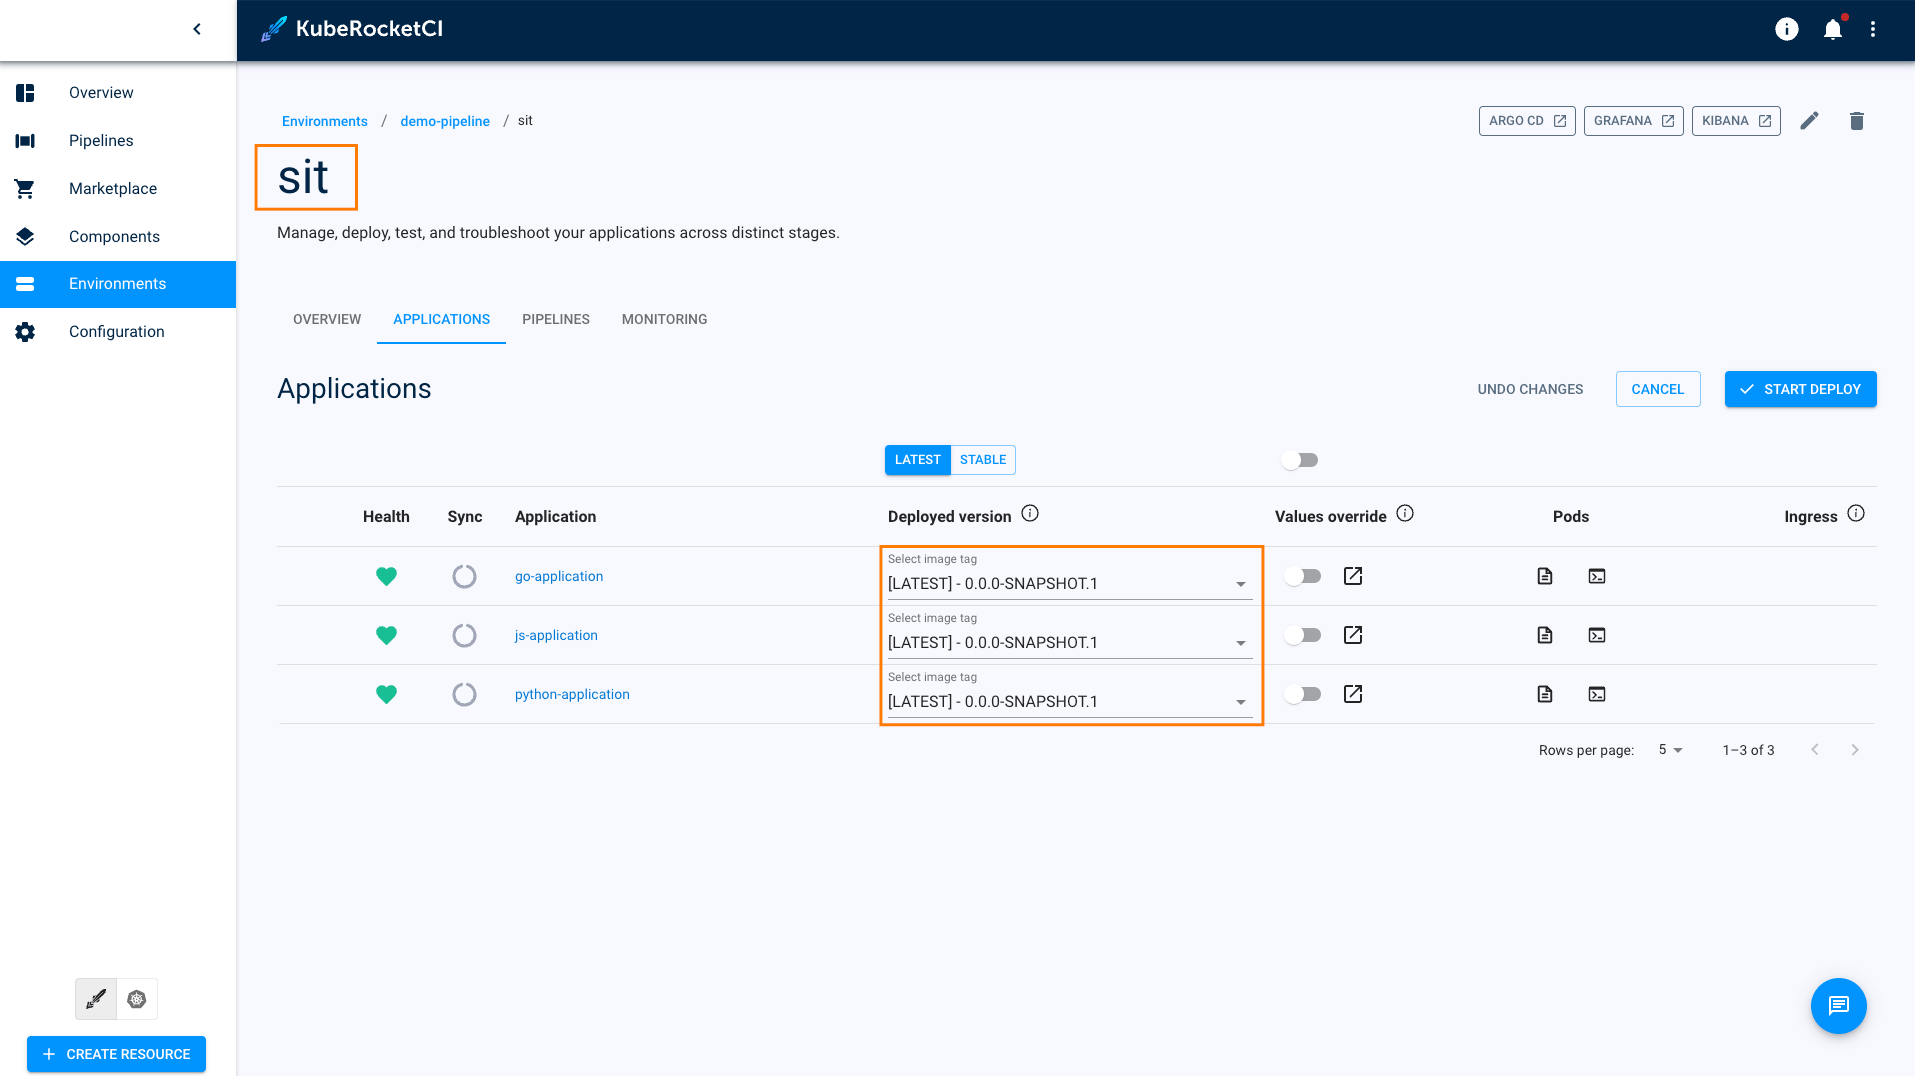The height and width of the screenshot is (1076, 1915).
Task: Open the info icon in header
Action: [x=1786, y=30]
